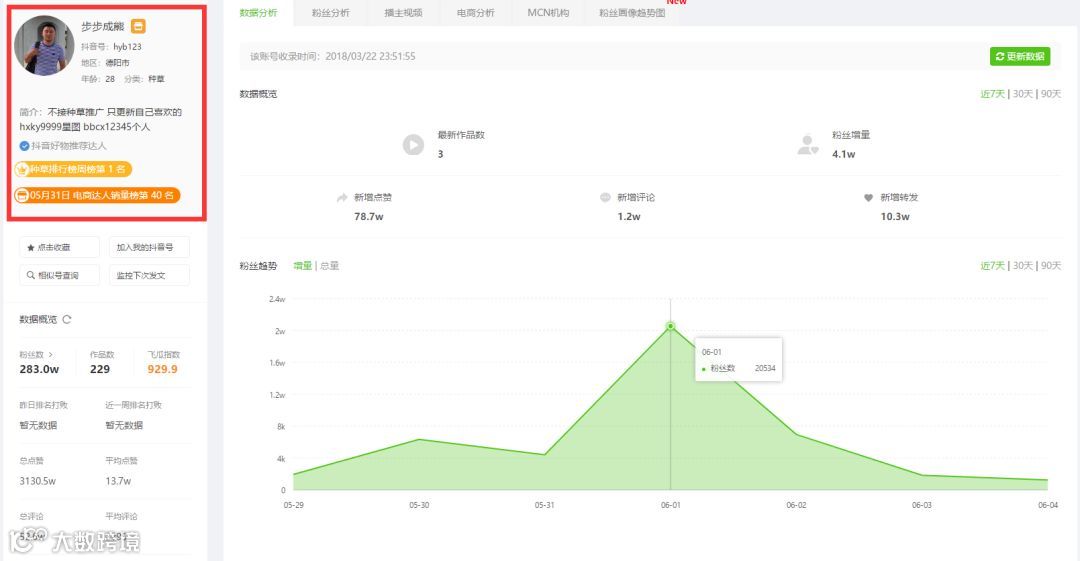The height and width of the screenshot is (561, 1080).
Task: Open the profile avatar photo
Action: tap(44, 45)
